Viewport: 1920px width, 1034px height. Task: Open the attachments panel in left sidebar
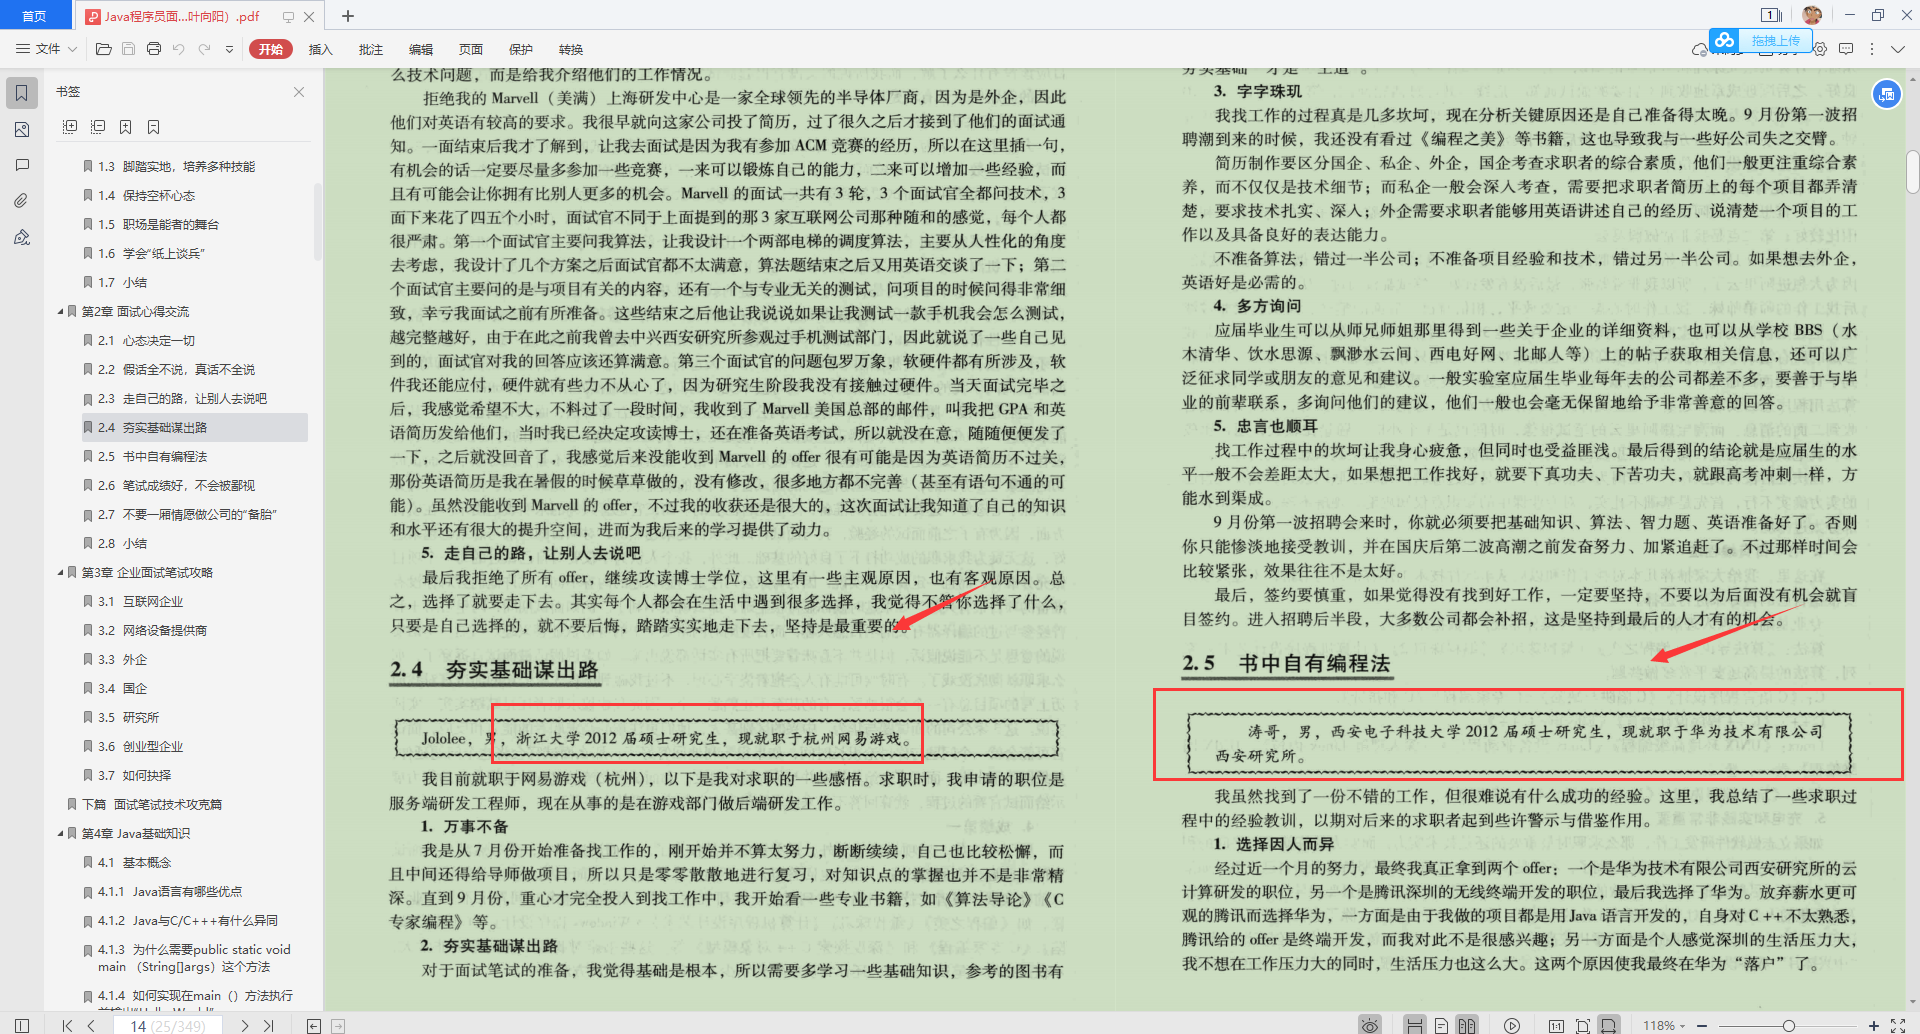pos(21,200)
